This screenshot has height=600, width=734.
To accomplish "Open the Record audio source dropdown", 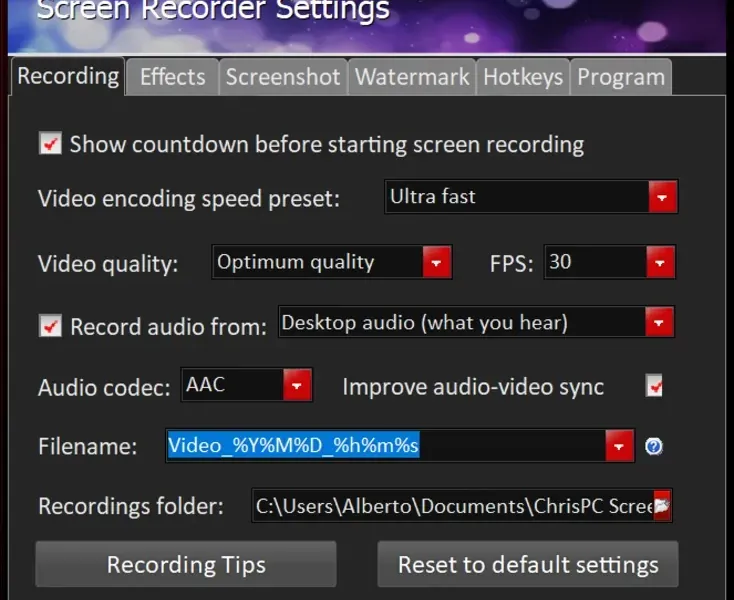I will click(659, 323).
